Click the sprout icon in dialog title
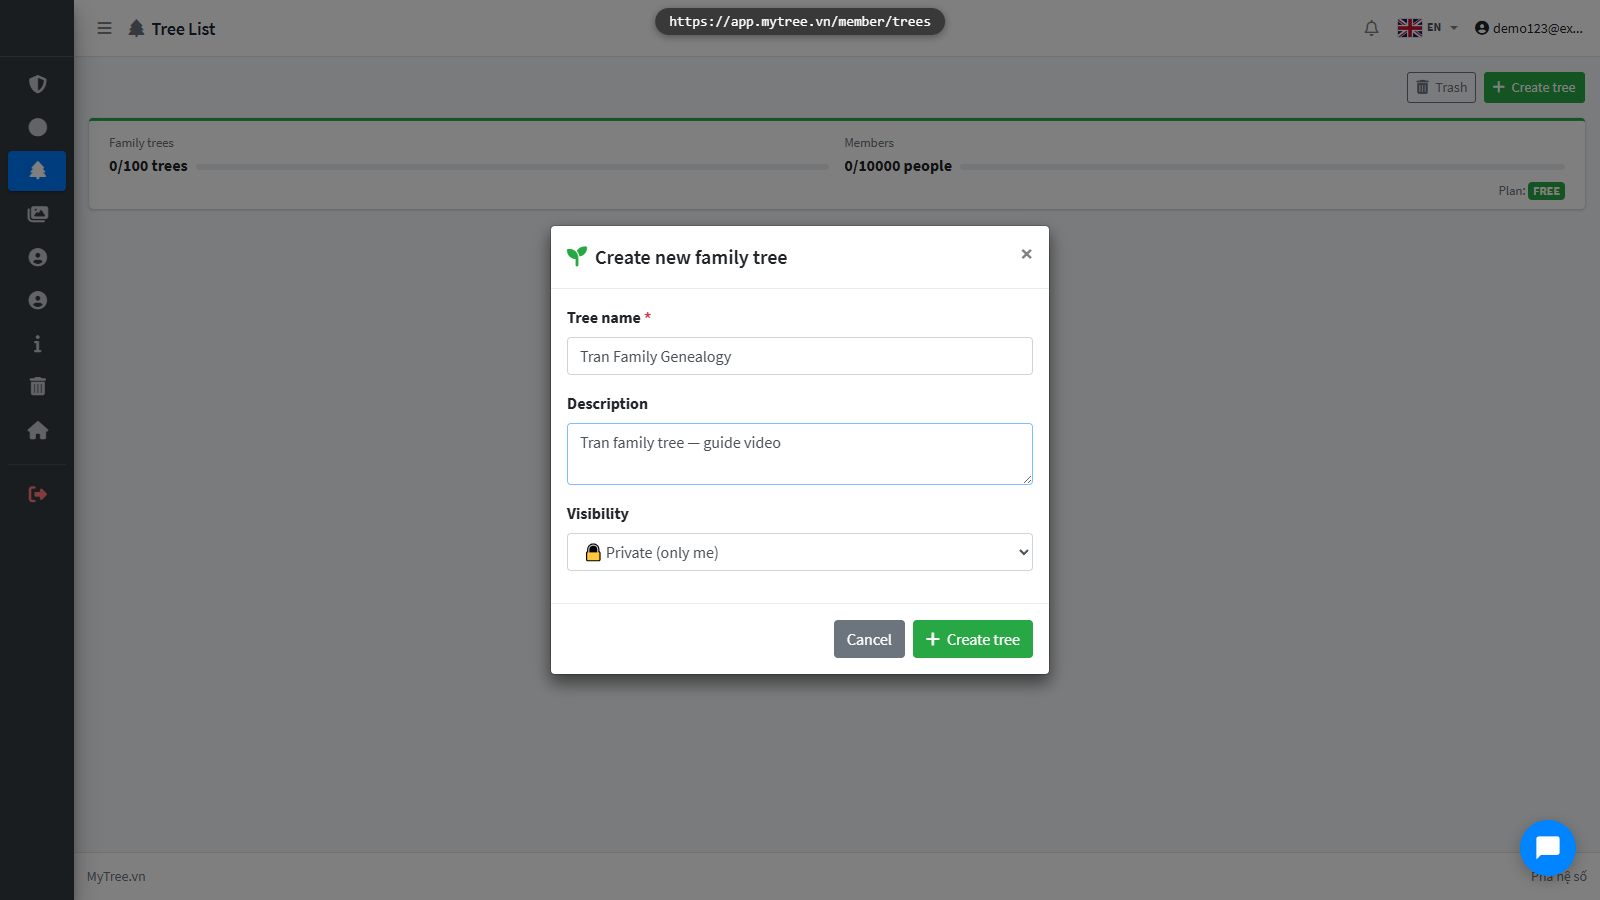Image resolution: width=1600 pixels, height=900 pixels. click(x=577, y=256)
